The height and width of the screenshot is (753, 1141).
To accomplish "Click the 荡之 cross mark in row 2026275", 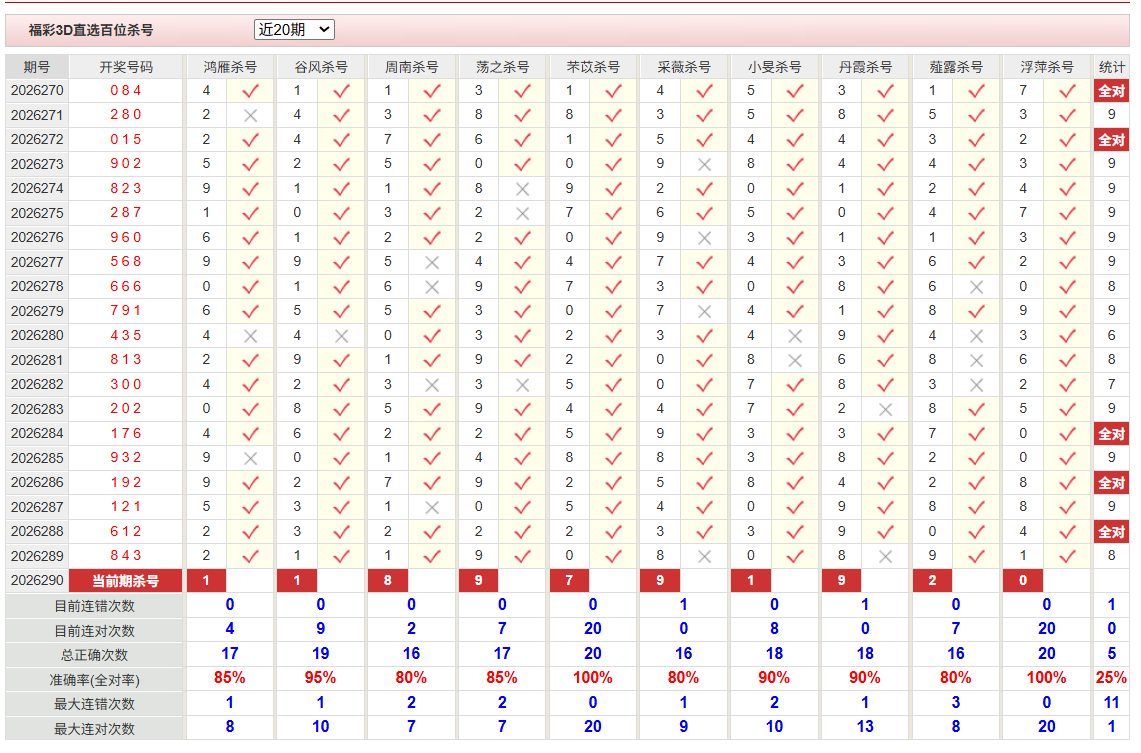I will 522,213.
